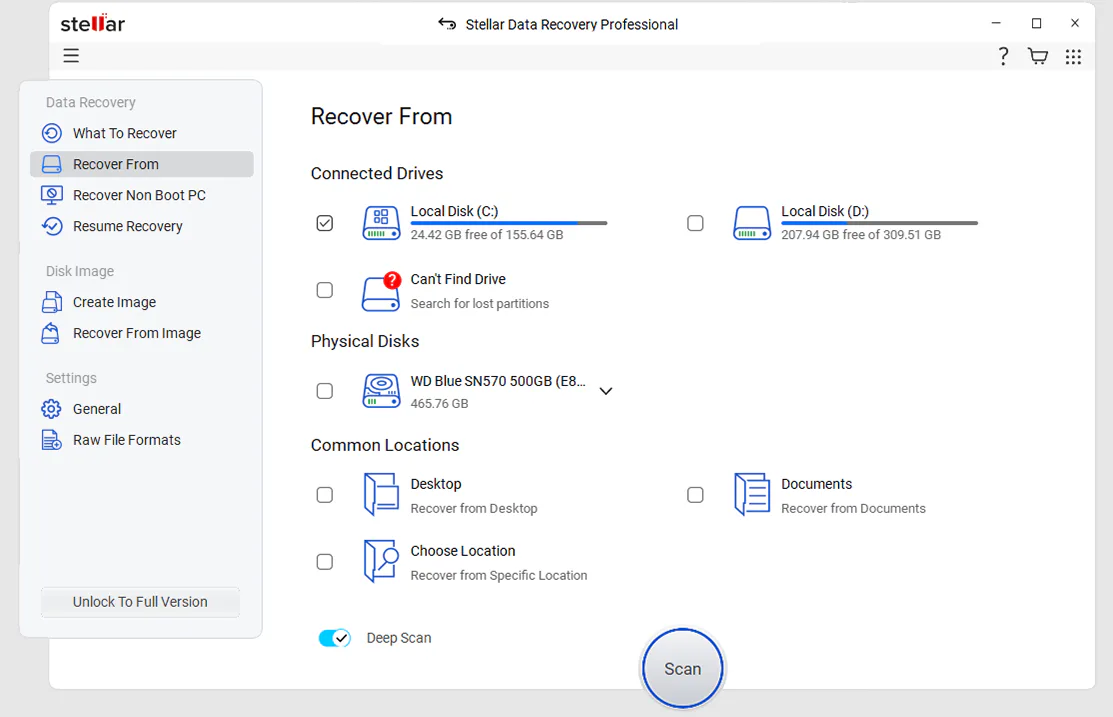Enable the Documents location checkbox
1113x717 pixels.
[696, 494]
